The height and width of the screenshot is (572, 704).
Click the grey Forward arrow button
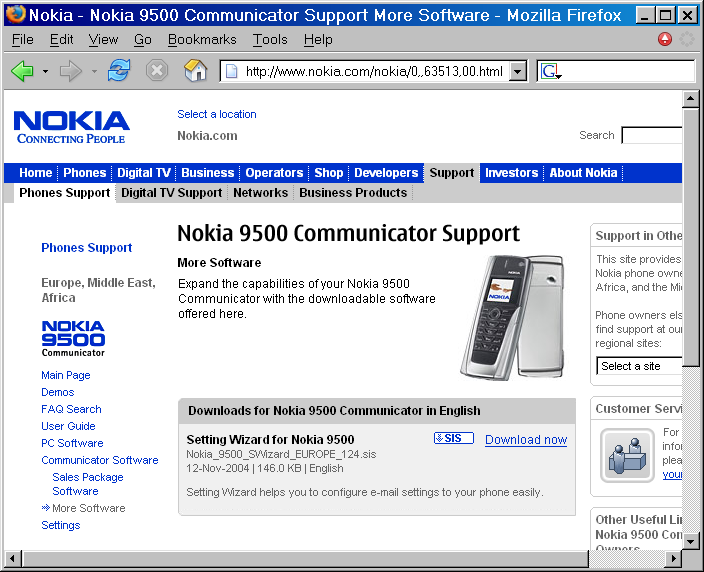(70, 71)
